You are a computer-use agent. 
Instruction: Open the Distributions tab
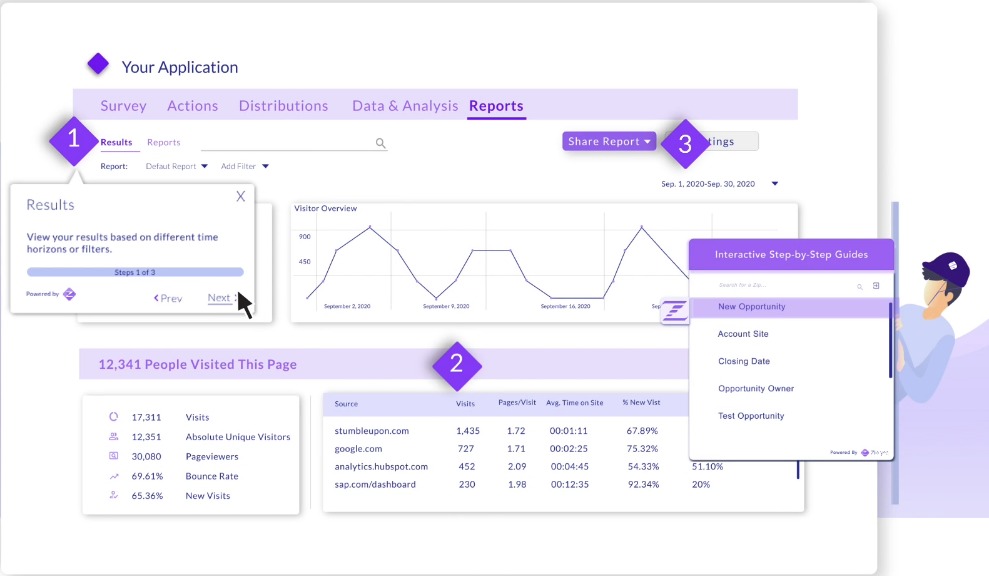[283, 106]
